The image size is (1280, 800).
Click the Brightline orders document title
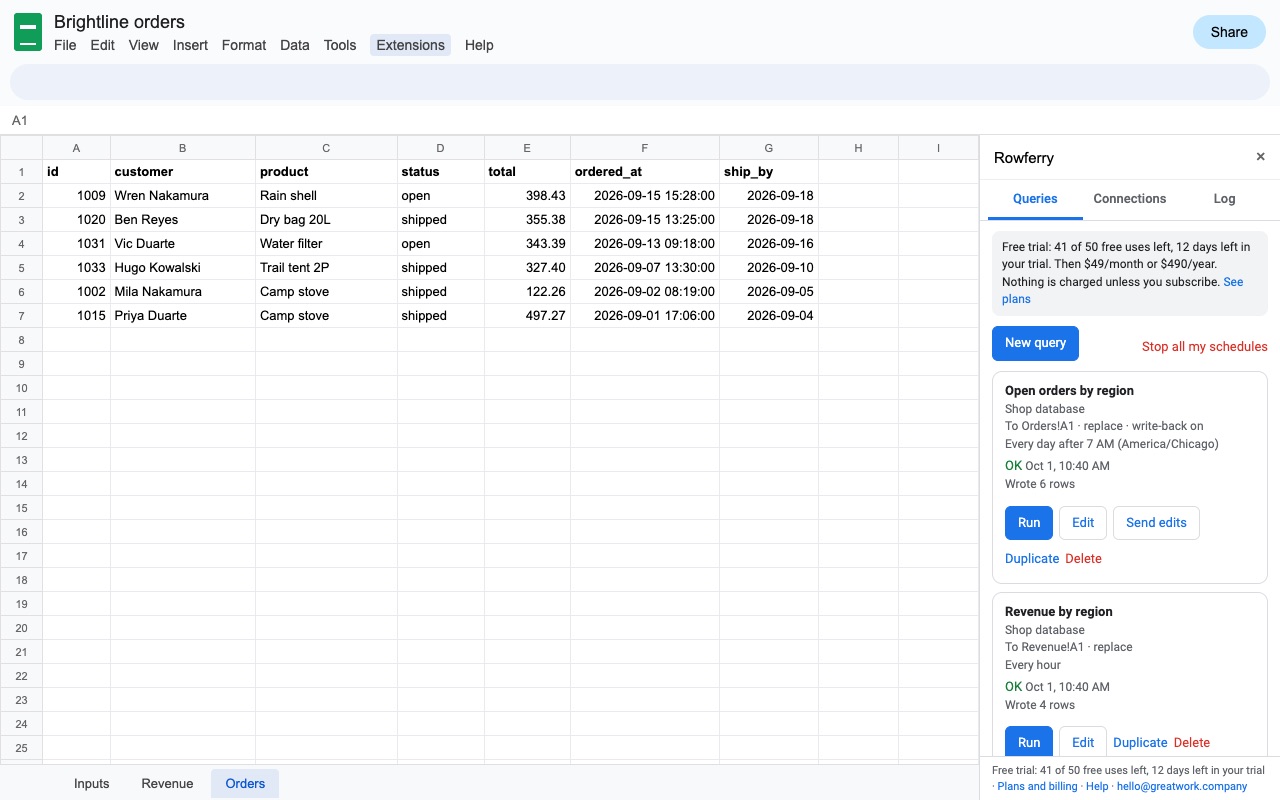point(119,22)
